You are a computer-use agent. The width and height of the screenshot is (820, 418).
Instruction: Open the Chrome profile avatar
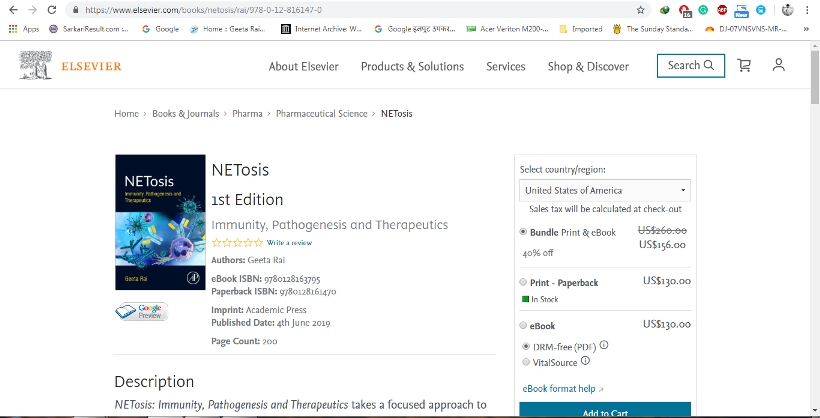click(788, 10)
